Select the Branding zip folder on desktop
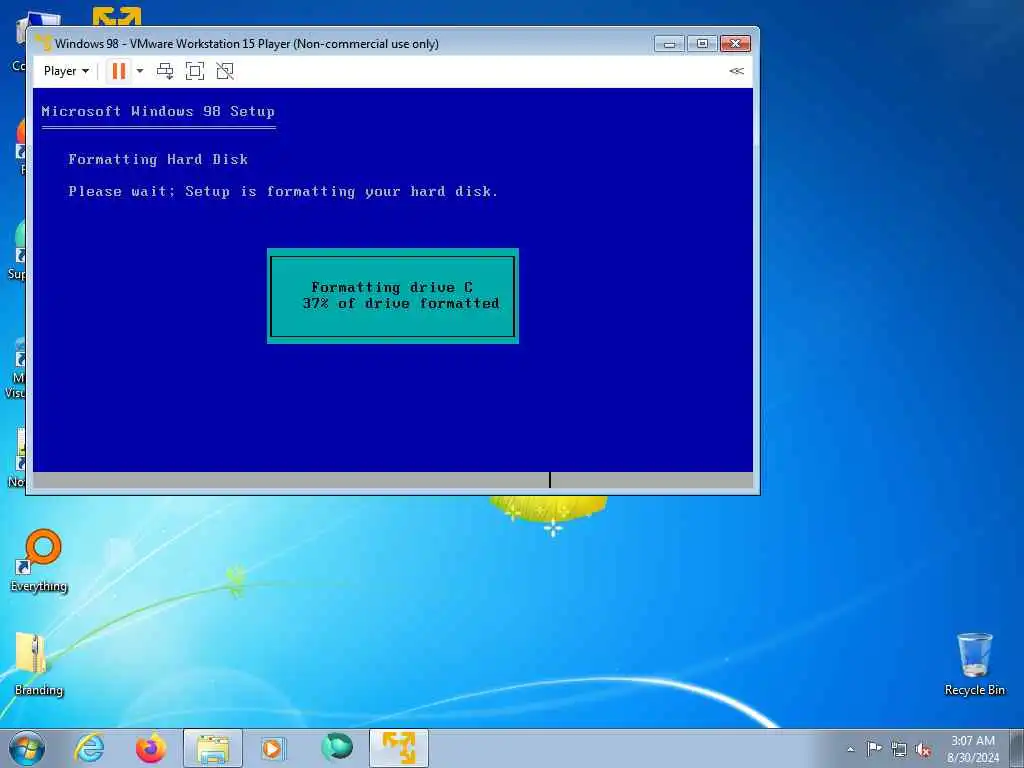This screenshot has width=1024, height=768. click(38, 664)
